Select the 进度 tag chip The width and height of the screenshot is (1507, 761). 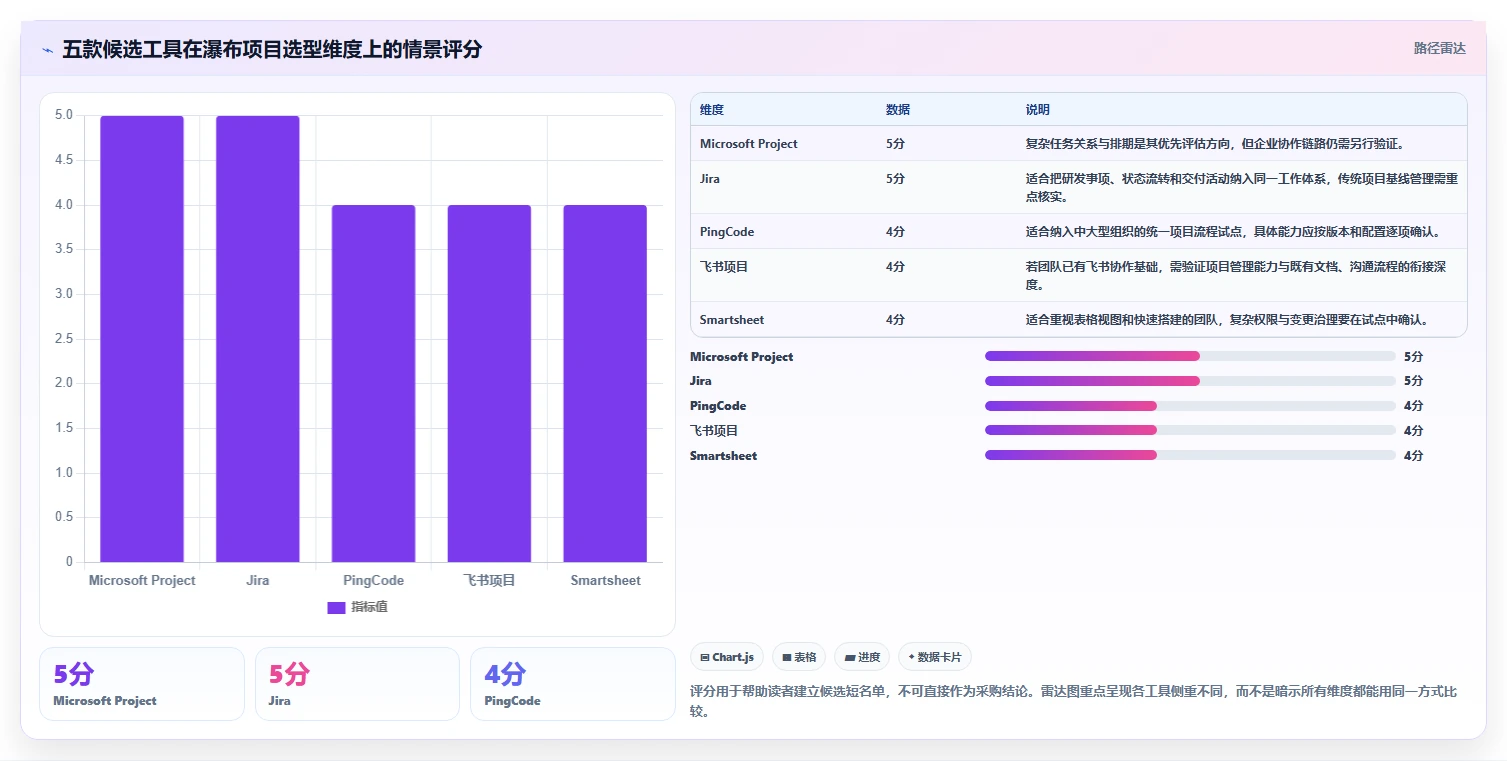(x=862, y=657)
